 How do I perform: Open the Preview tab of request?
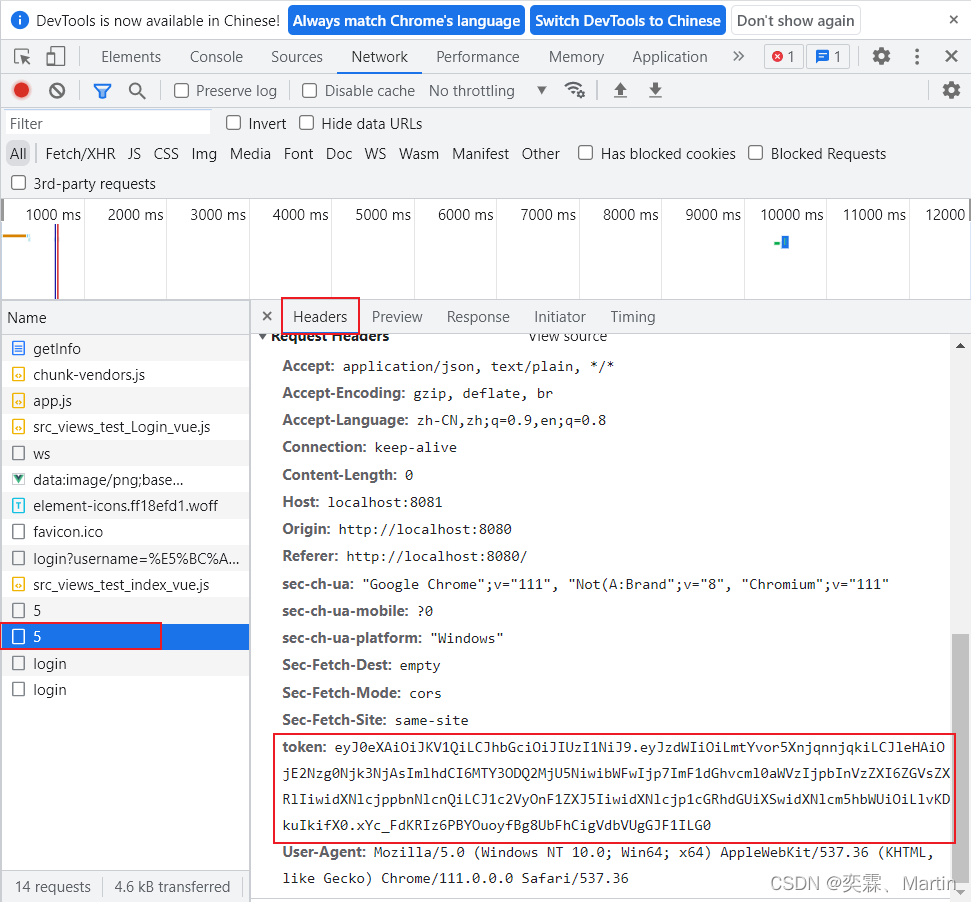(x=397, y=317)
